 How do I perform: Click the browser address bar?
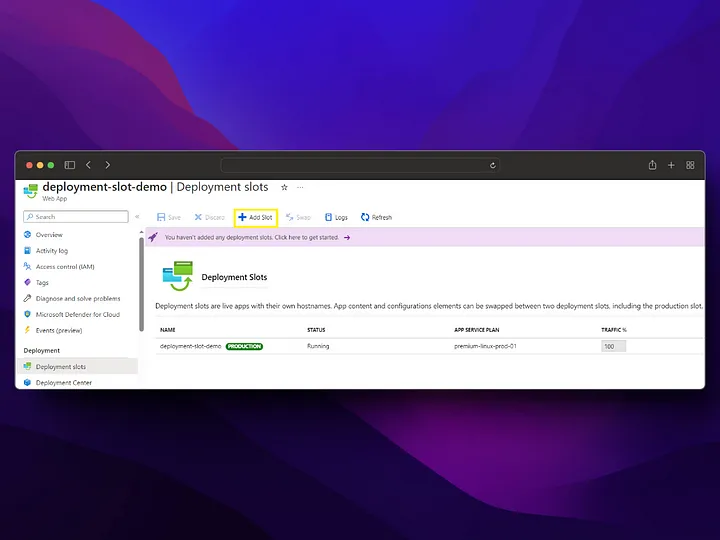(x=360, y=165)
